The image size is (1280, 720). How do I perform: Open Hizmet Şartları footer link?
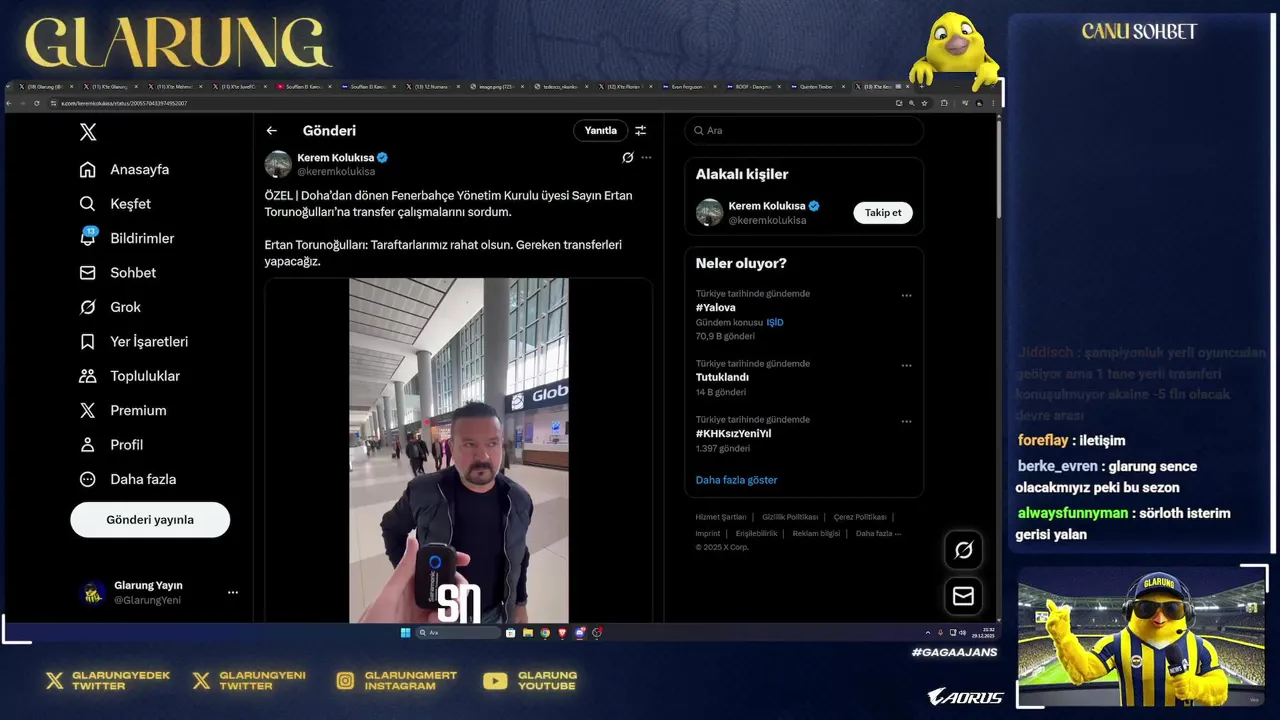[721, 517]
